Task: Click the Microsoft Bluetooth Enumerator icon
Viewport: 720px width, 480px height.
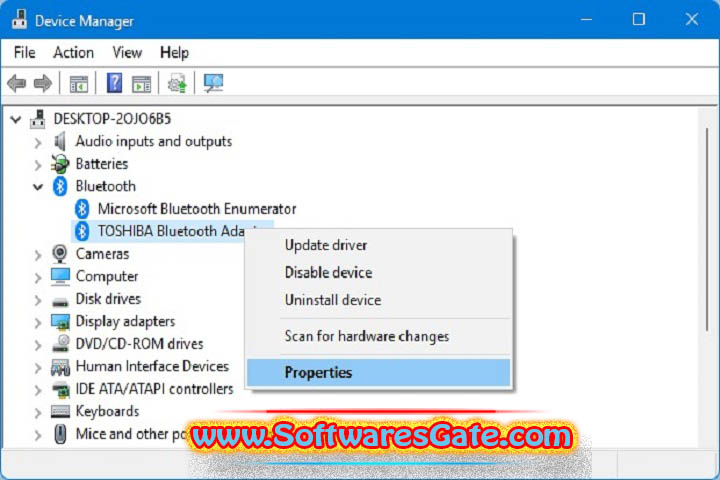Action: pyautogui.click(x=82, y=209)
